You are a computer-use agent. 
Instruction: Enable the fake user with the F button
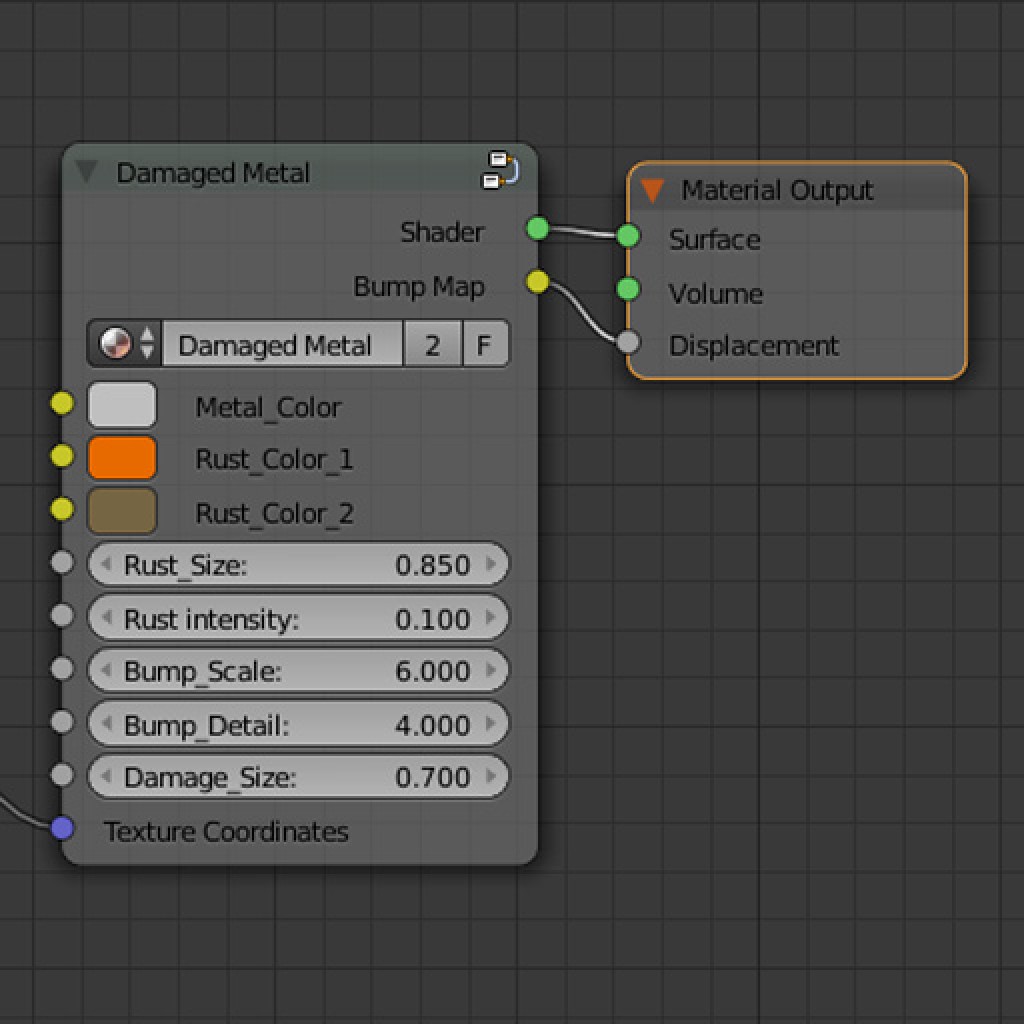[x=485, y=344]
